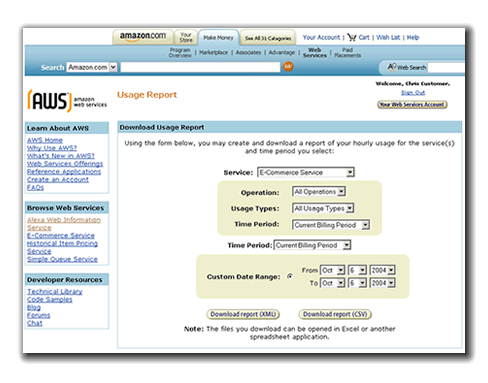
Task: Open the Search scope Amazon.com dropdown
Action: tap(92, 67)
